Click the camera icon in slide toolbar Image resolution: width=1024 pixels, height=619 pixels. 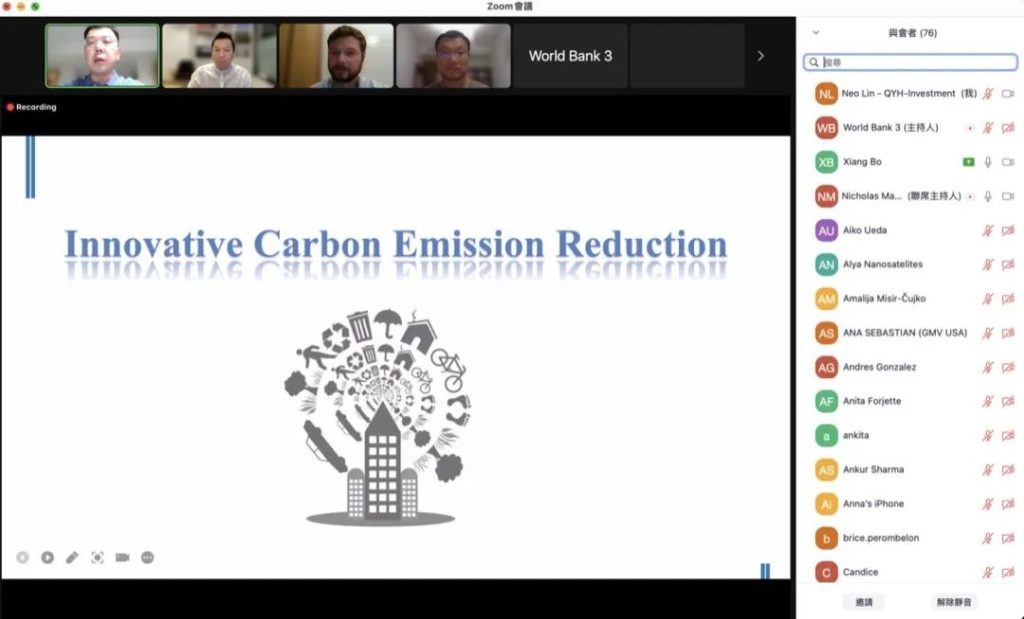click(x=122, y=557)
